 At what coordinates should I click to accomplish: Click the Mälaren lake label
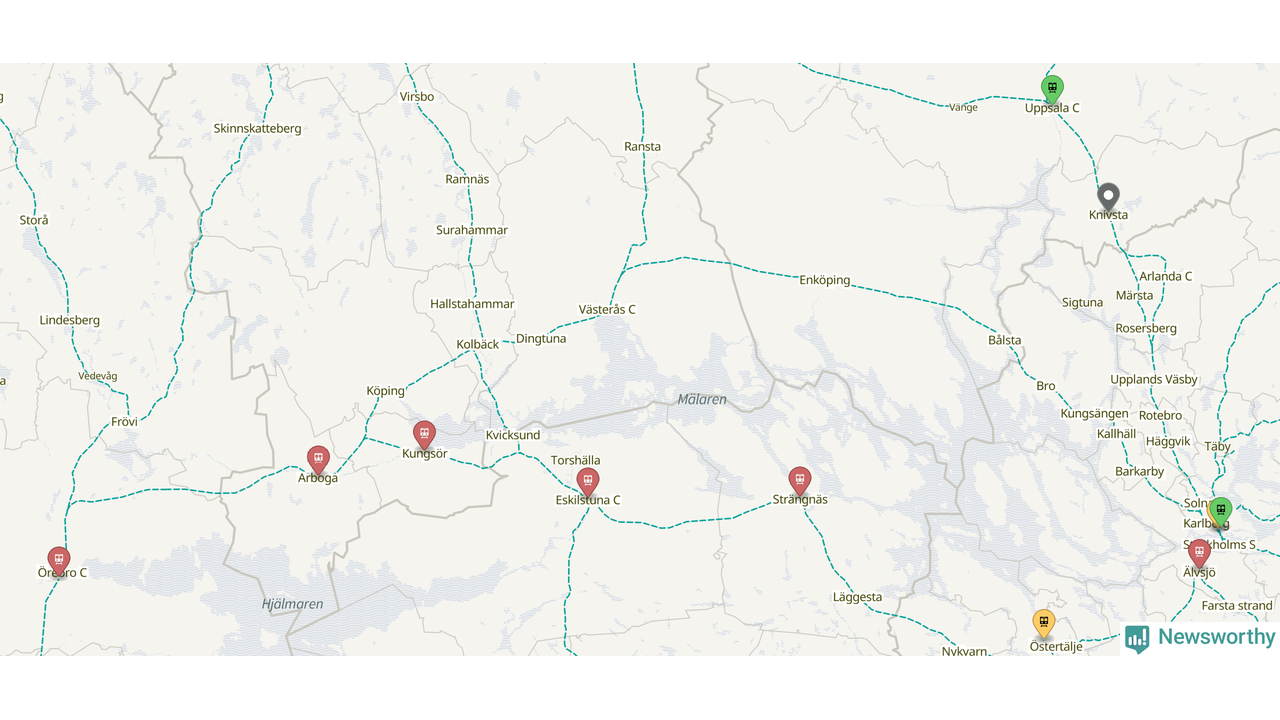point(702,400)
